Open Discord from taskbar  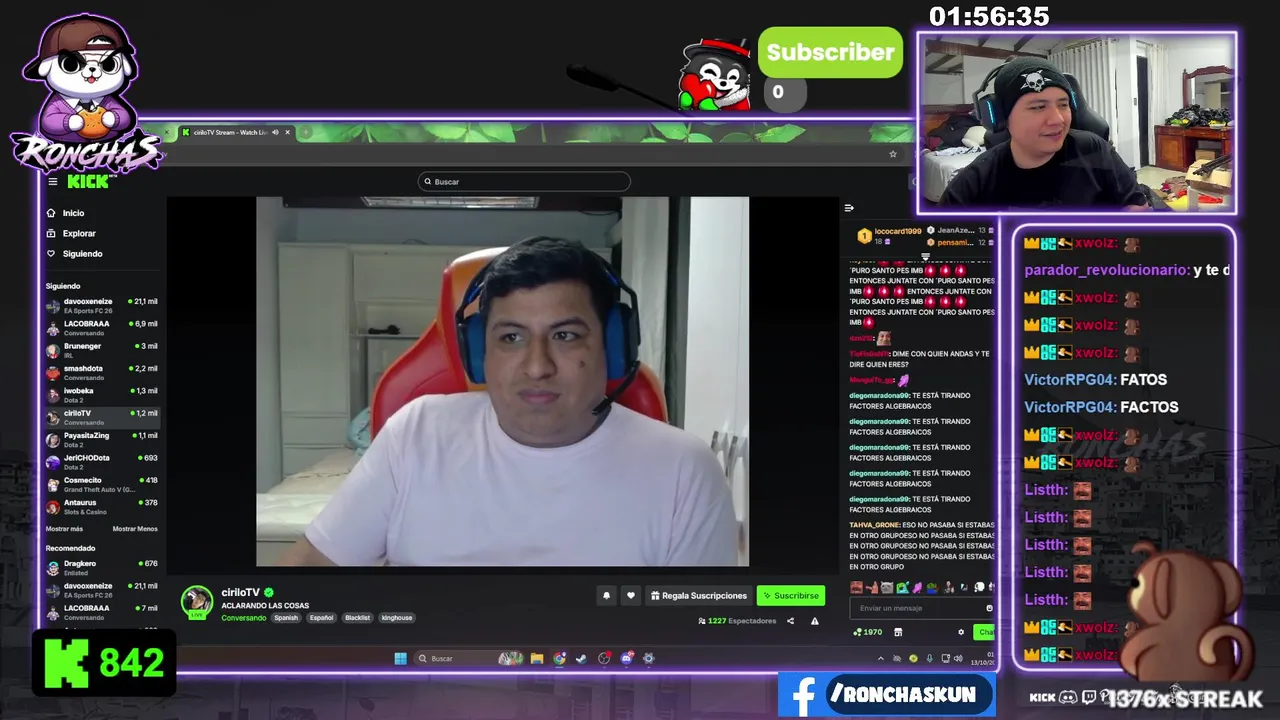(x=626, y=658)
